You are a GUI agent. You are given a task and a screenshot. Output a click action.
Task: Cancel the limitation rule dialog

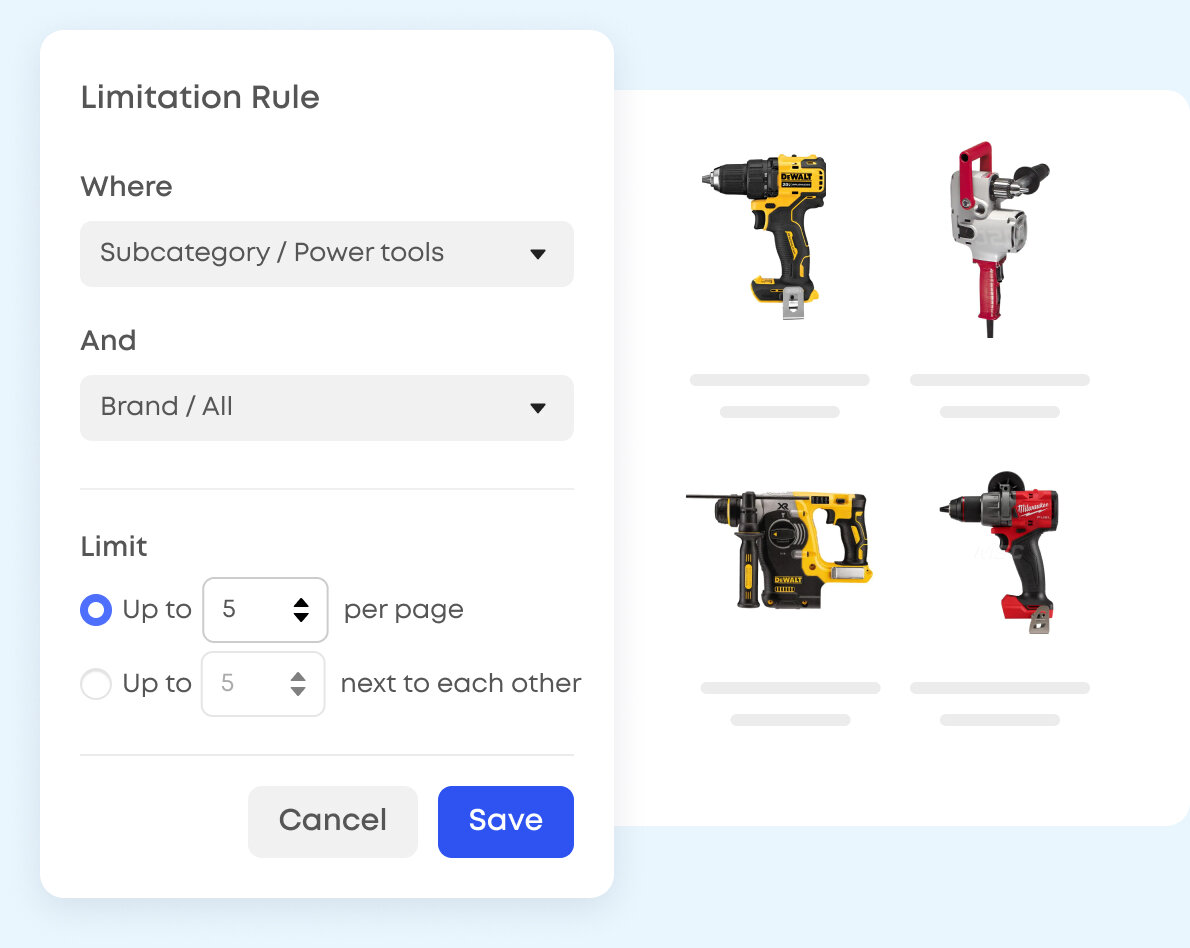coord(332,821)
